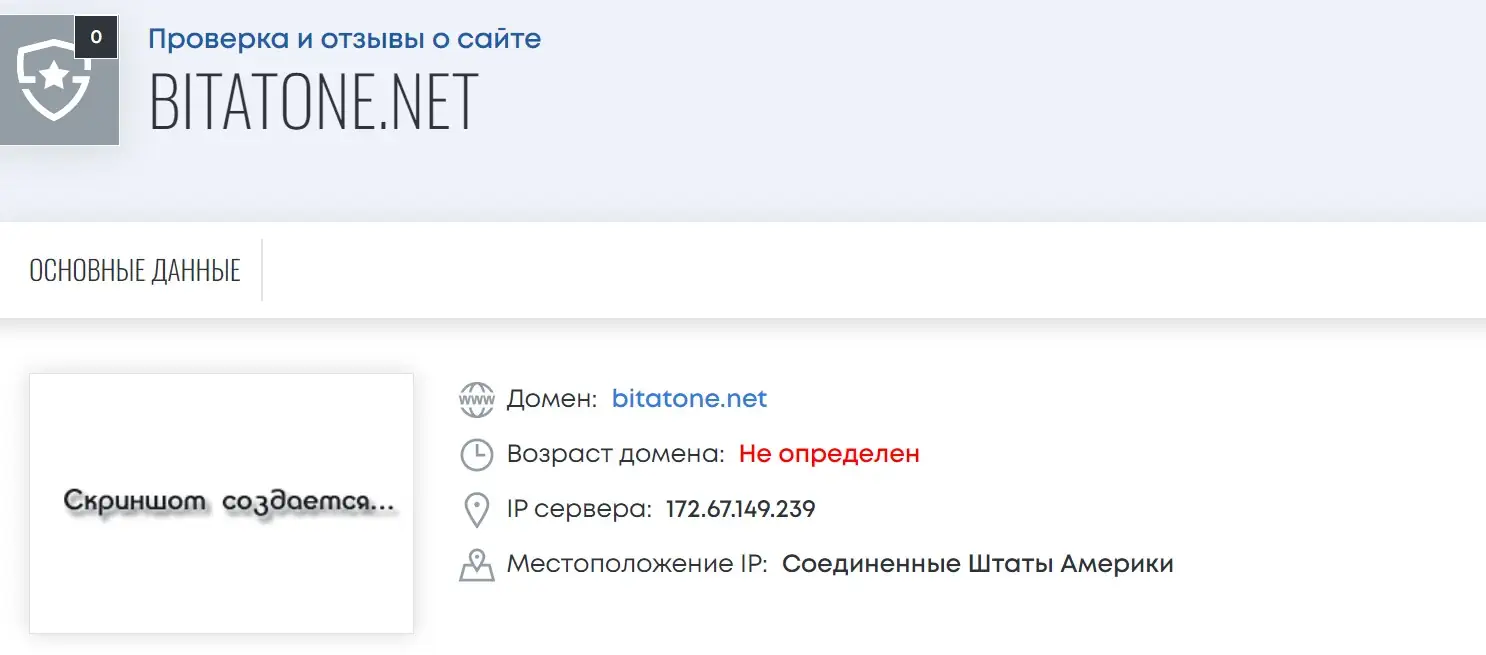Click the 'IP сервера:' label
1486x655 pixels.
tap(580, 509)
